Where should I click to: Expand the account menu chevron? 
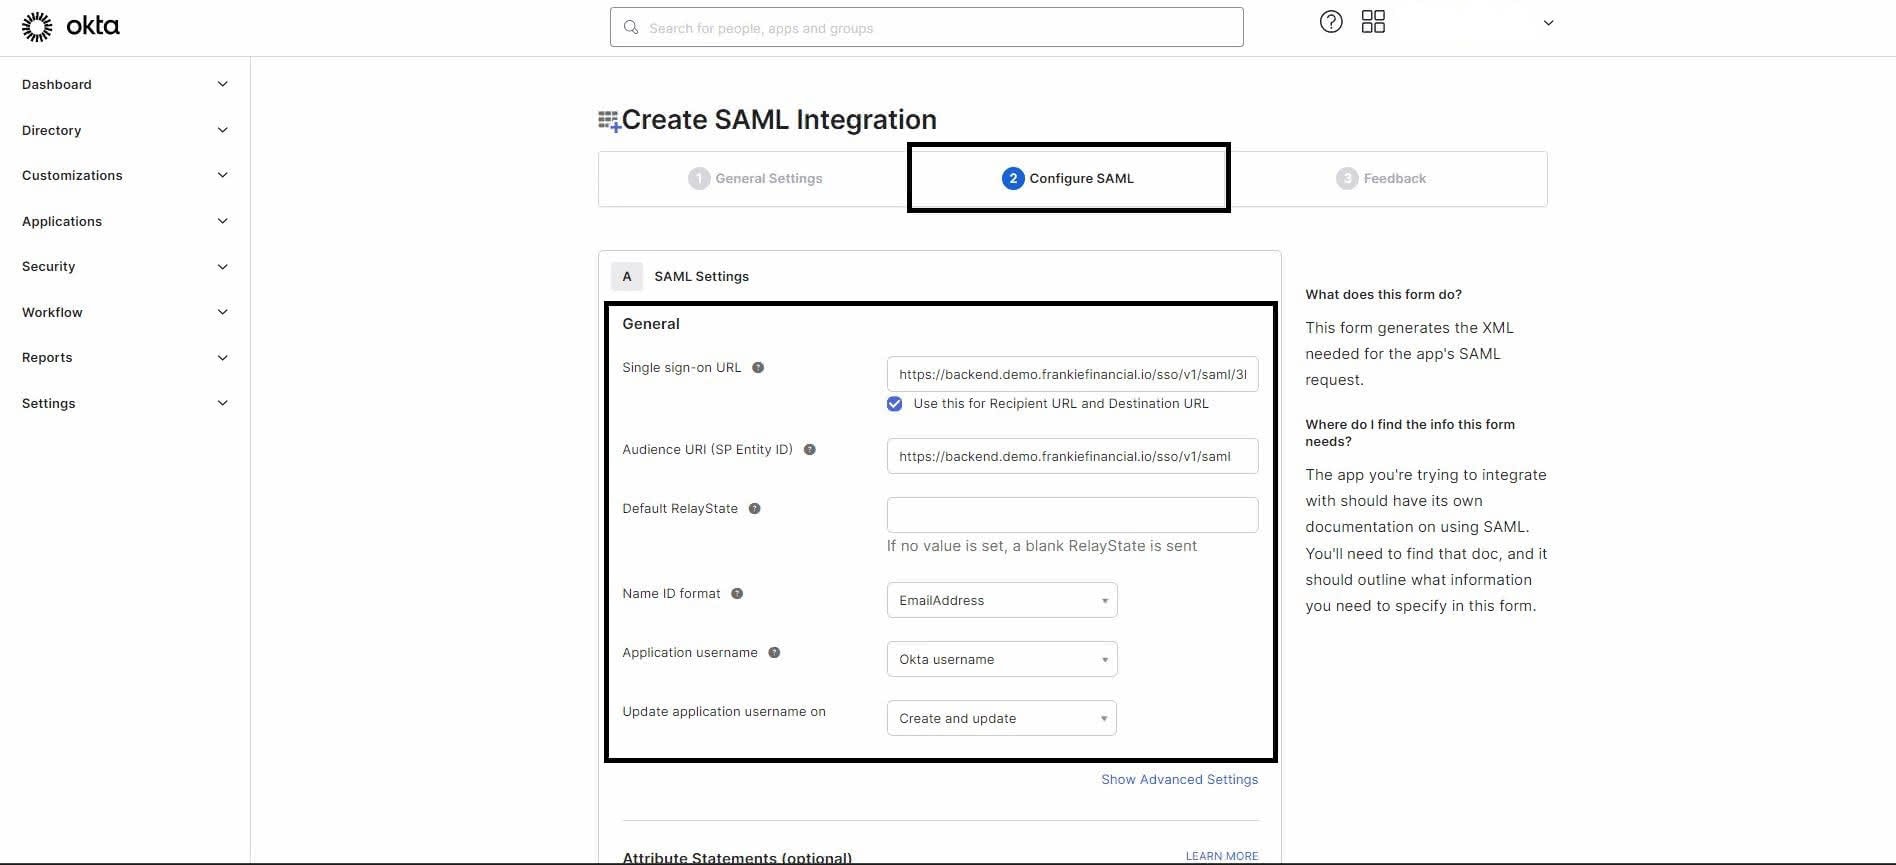tap(1548, 23)
